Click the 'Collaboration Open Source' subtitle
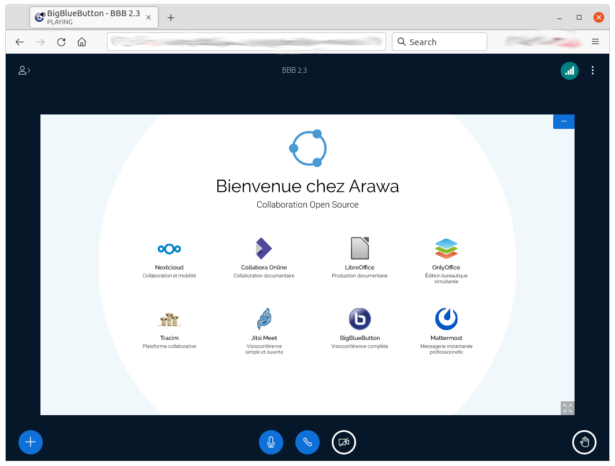The width and height of the screenshot is (615, 466). click(x=308, y=205)
